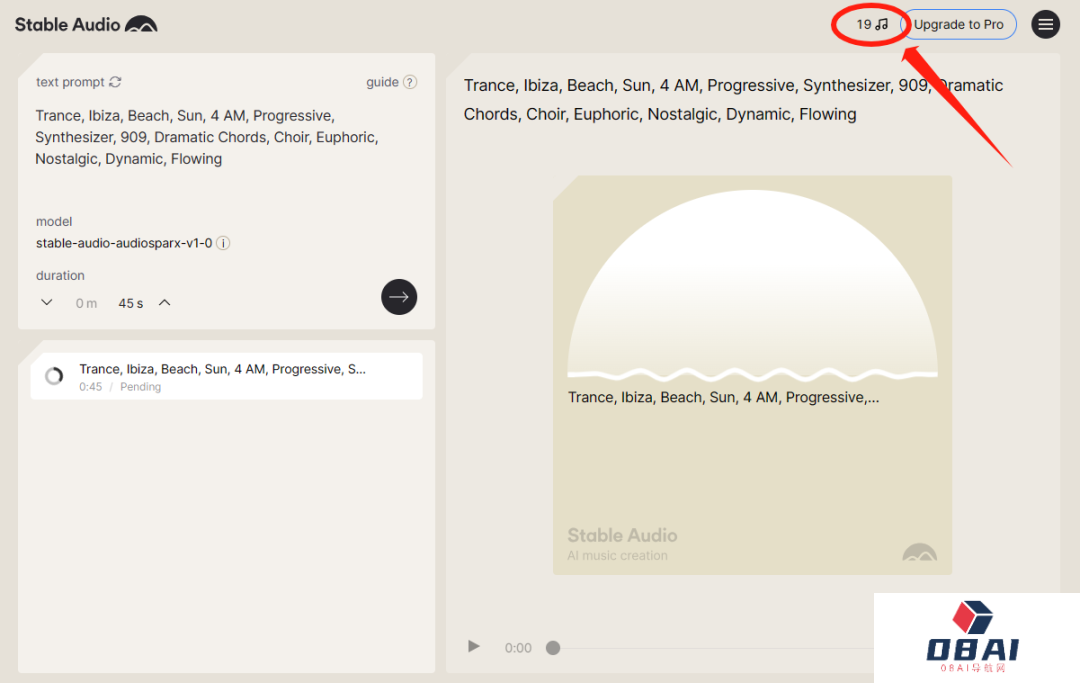Image resolution: width=1080 pixels, height=683 pixels.
Task: Open the guide question mark icon
Action: tap(410, 82)
